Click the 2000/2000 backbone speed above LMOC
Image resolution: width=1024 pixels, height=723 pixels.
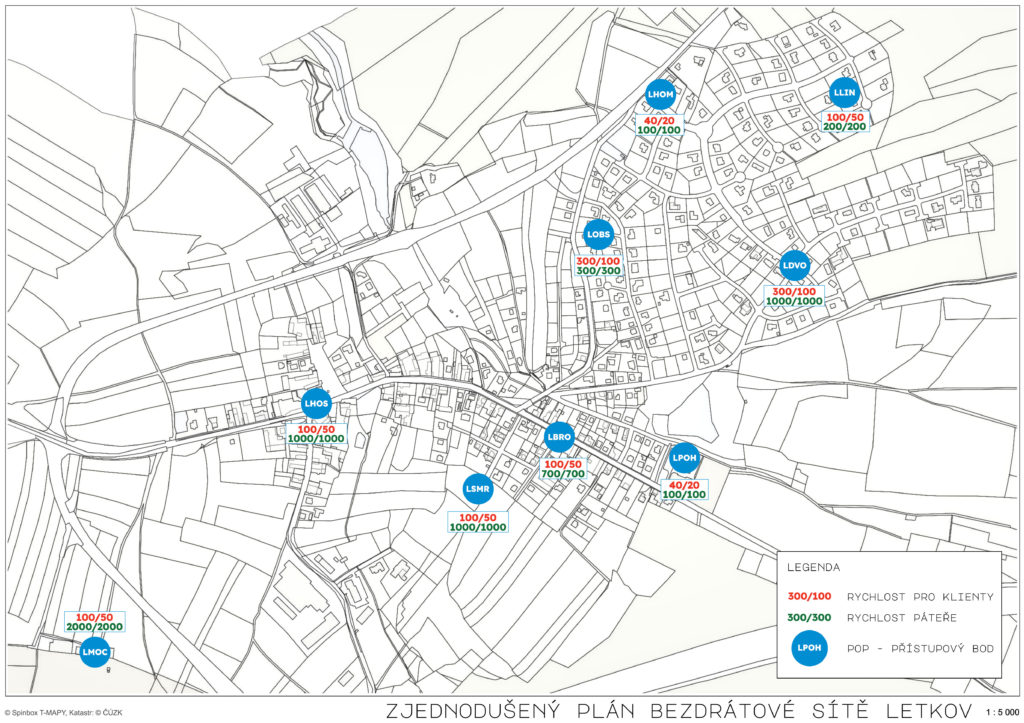pyautogui.click(x=95, y=627)
